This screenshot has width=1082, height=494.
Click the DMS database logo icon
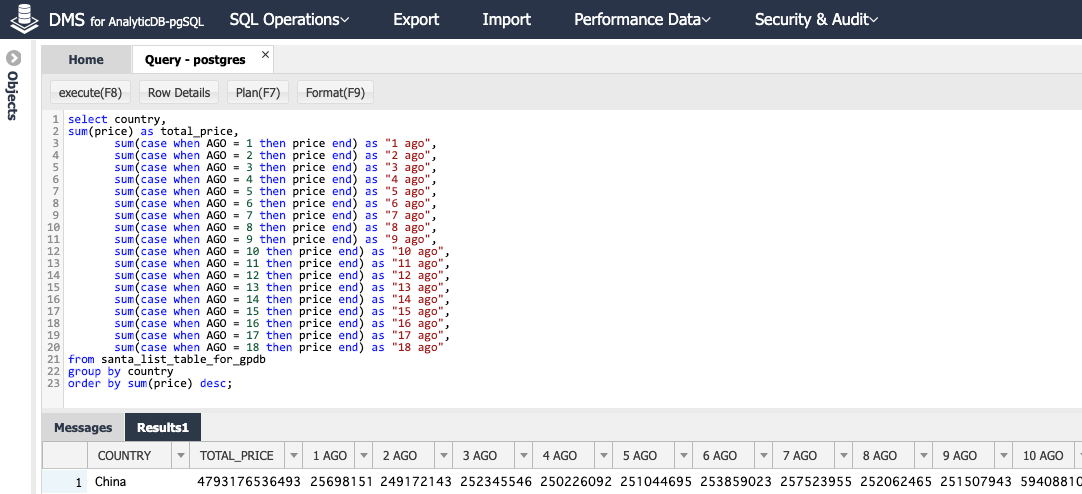(x=24, y=19)
